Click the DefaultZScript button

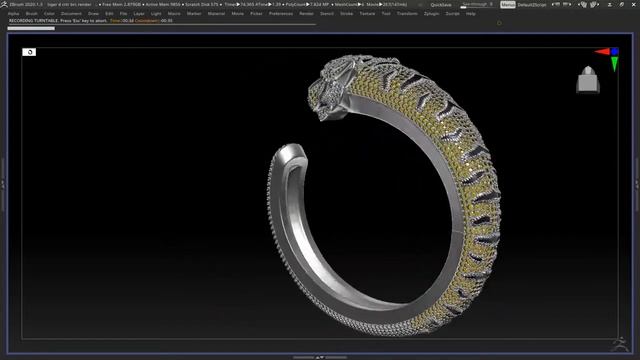tap(532, 5)
